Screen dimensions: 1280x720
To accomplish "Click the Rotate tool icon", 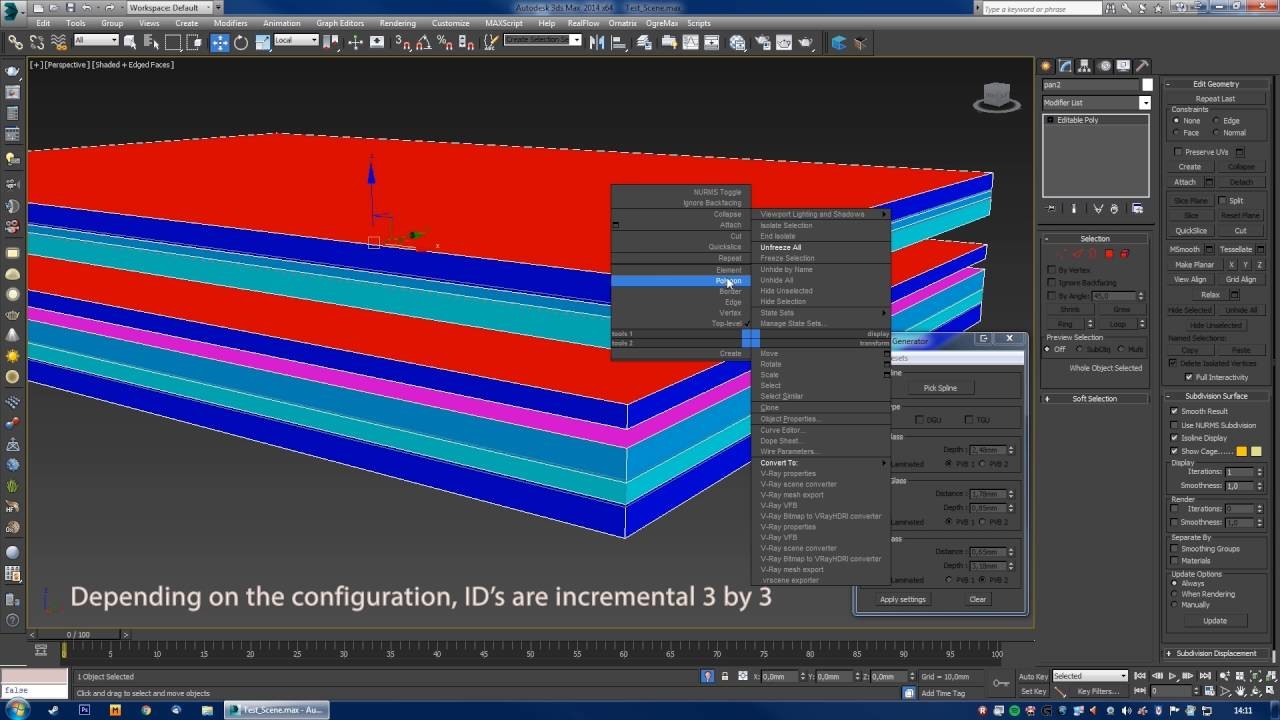I will click(241, 42).
